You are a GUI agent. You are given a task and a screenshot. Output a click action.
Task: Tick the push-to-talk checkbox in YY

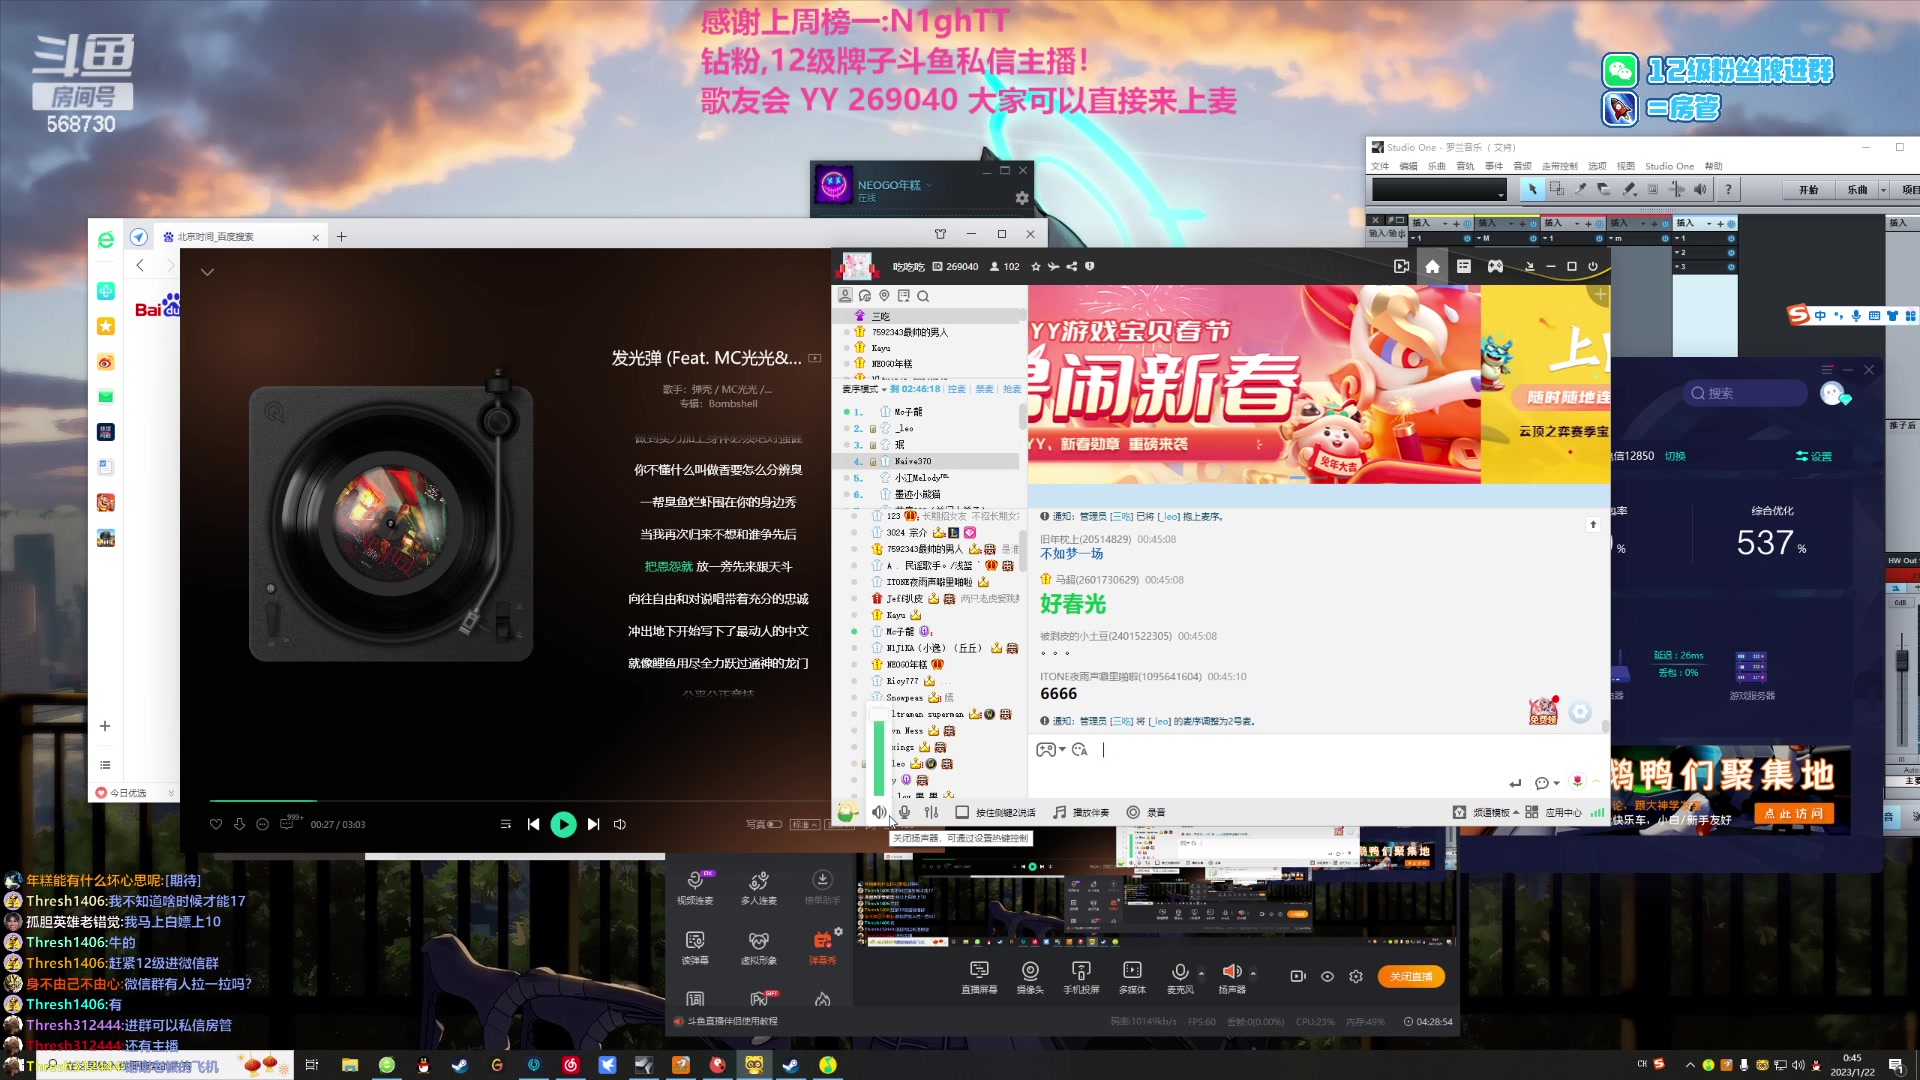coord(962,812)
